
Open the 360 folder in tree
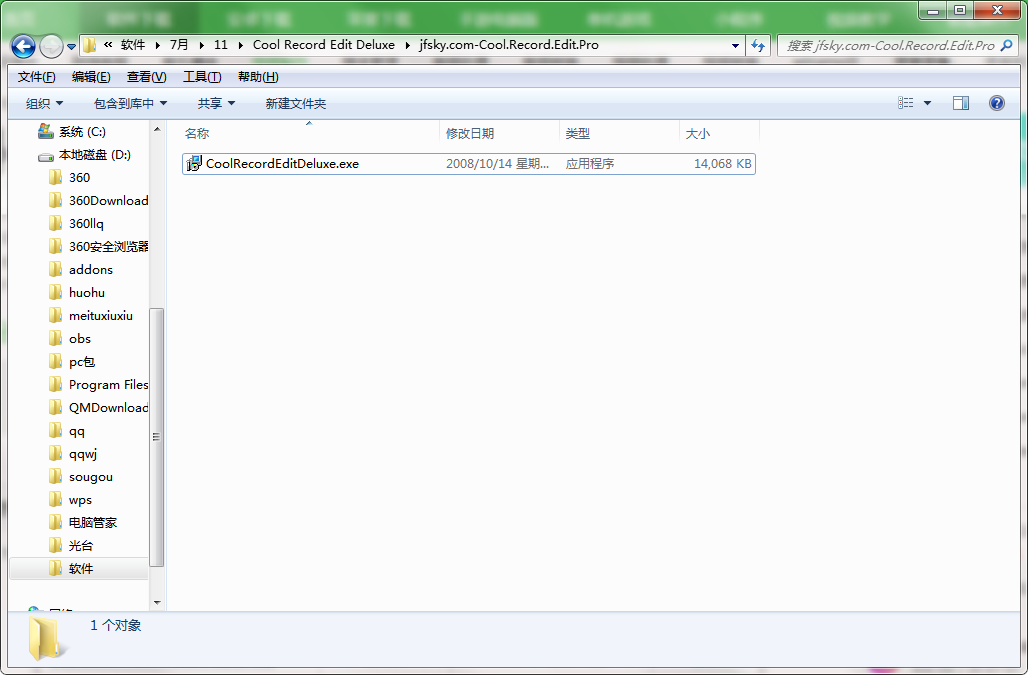[x=79, y=178]
